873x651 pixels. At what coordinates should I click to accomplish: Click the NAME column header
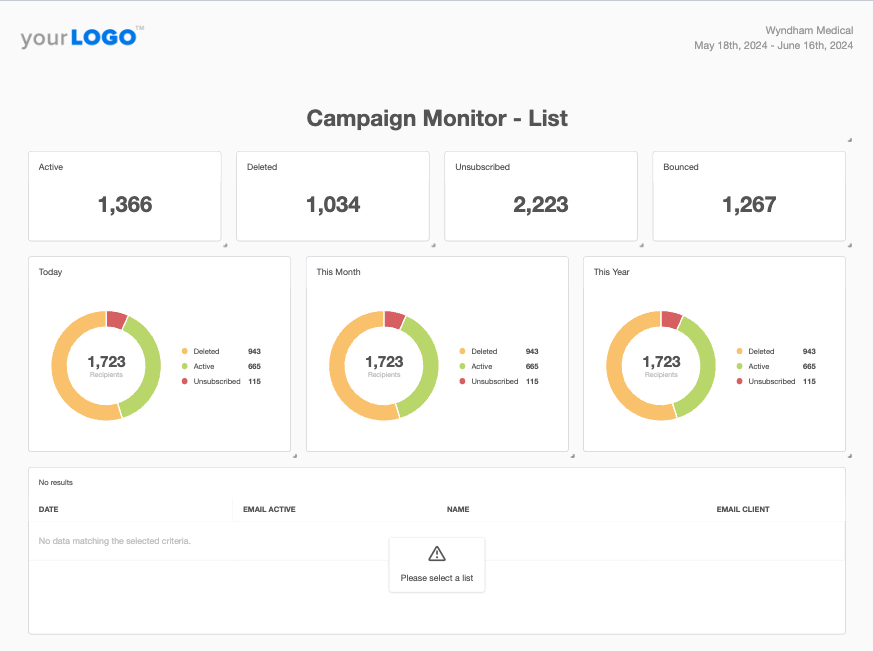[458, 510]
